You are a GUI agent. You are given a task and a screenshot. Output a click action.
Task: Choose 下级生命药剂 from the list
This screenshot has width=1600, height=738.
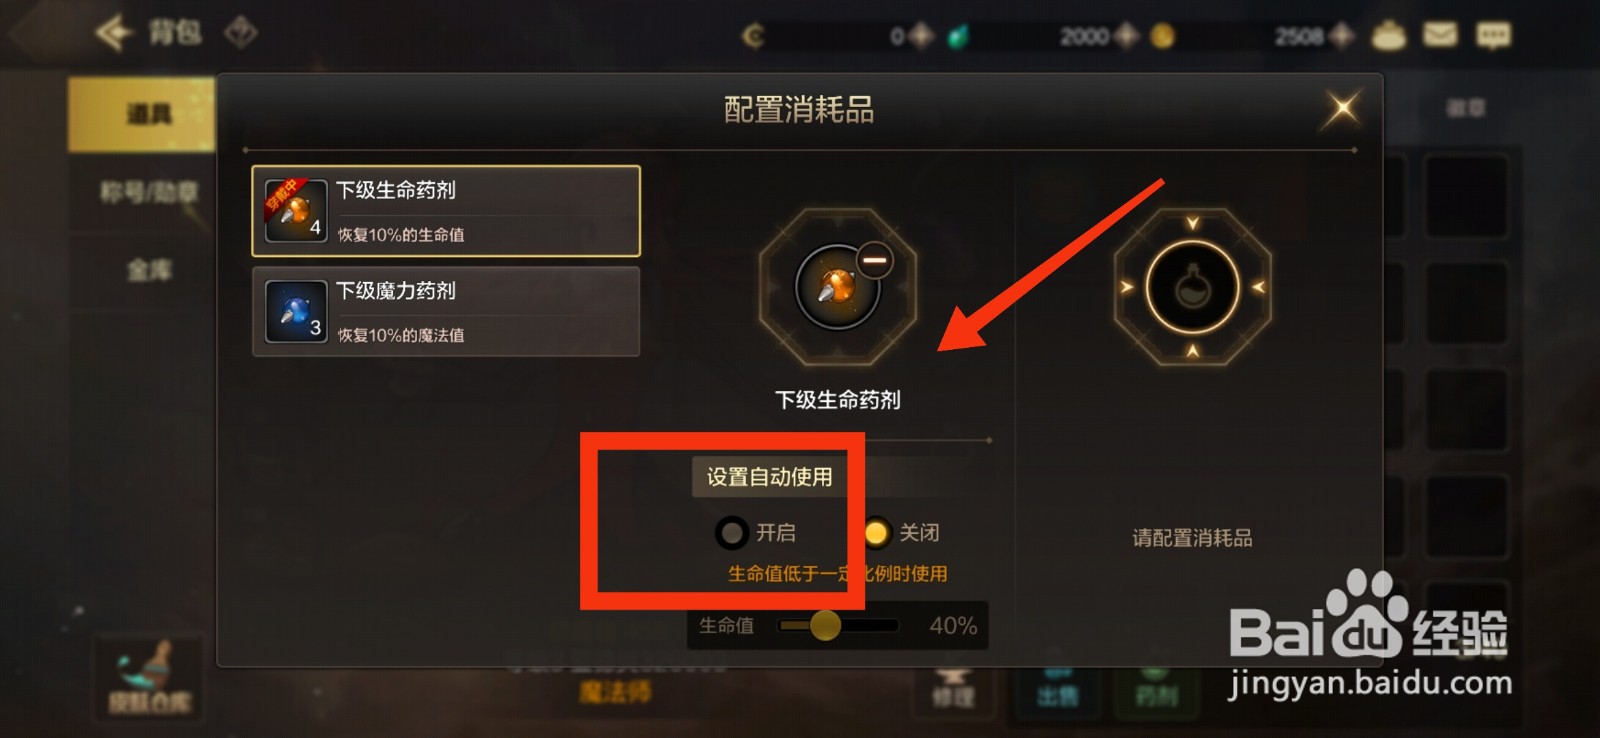tap(446, 211)
